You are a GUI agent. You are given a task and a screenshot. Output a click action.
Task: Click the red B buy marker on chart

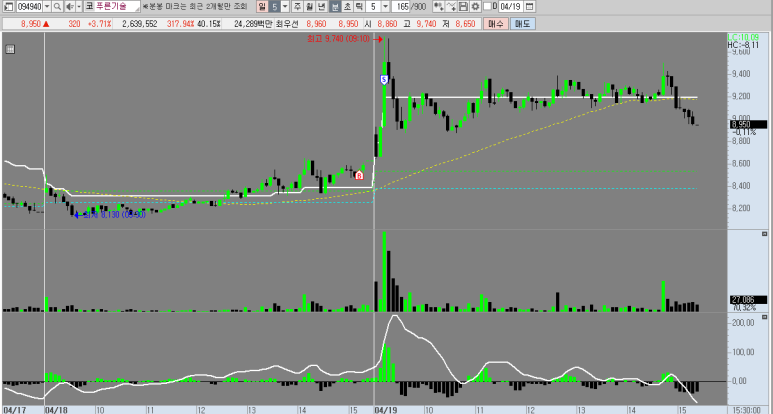(359, 175)
